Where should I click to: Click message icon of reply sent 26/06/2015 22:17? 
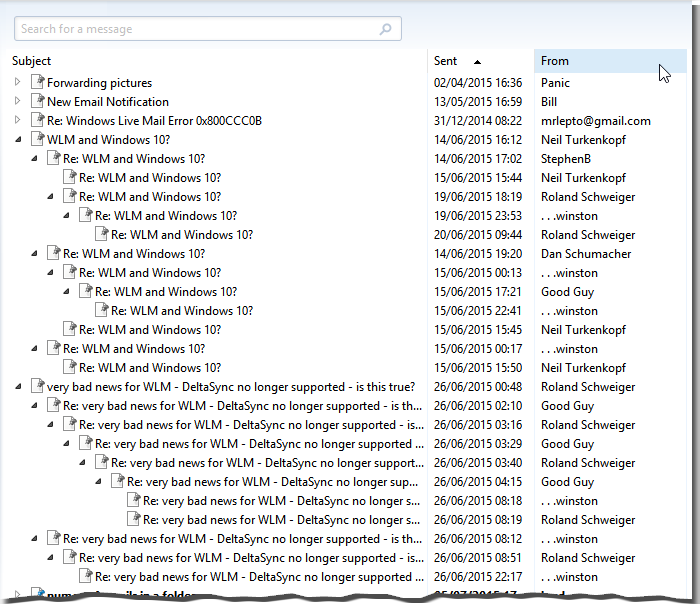click(x=86, y=576)
